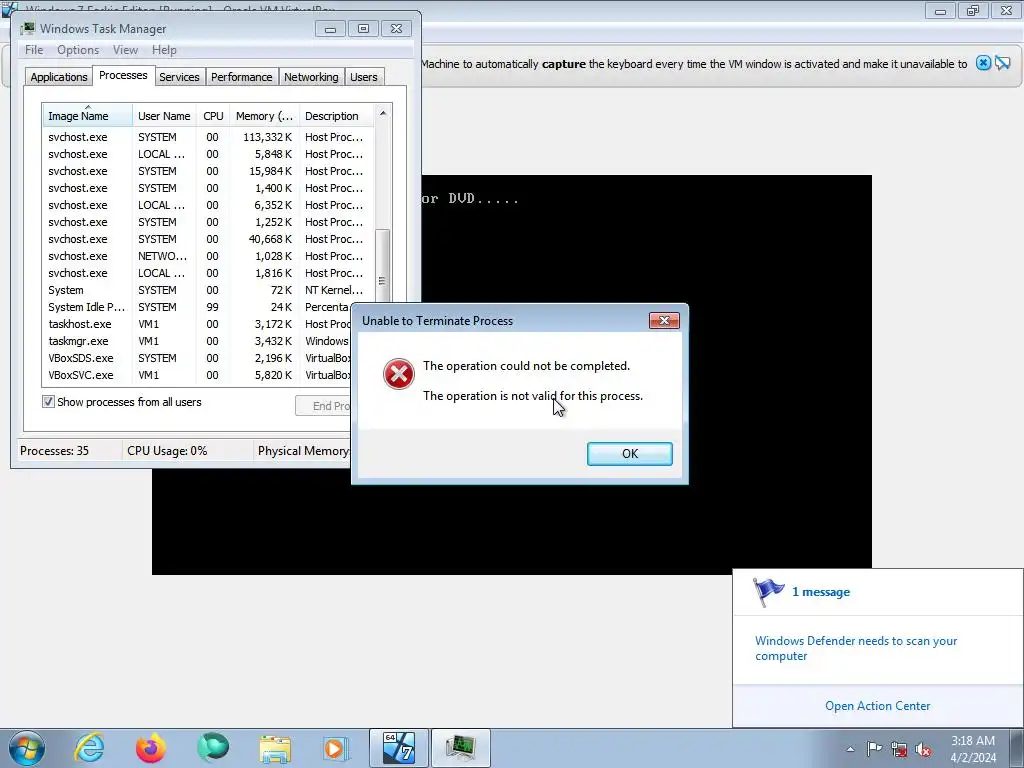The height and width of the screenshot is (768, 1024).
Task: Switch to the Networking tab
Action: pyautogui.click(x=311, y=77)
